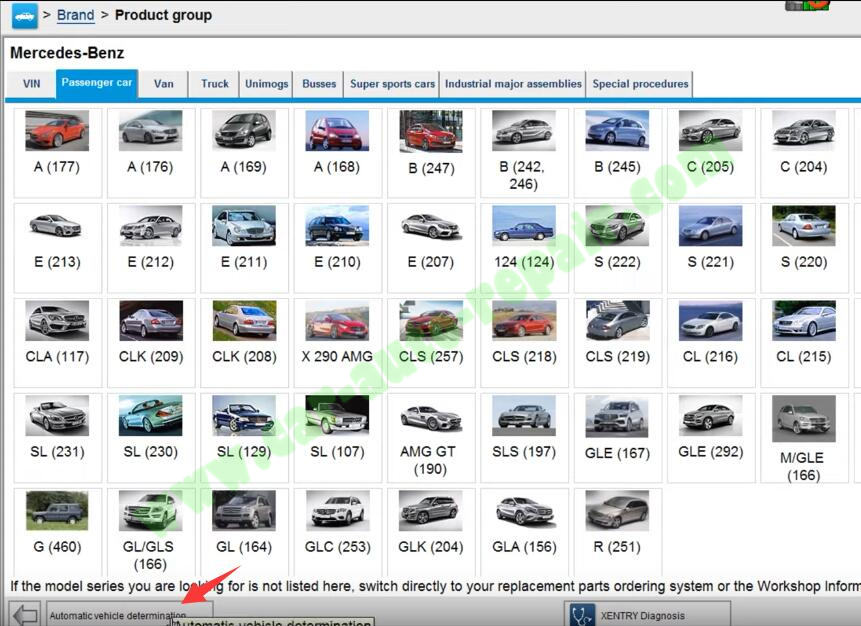Open the Unimogs tab
861x626 pixels.
click(x=267, y=84)
